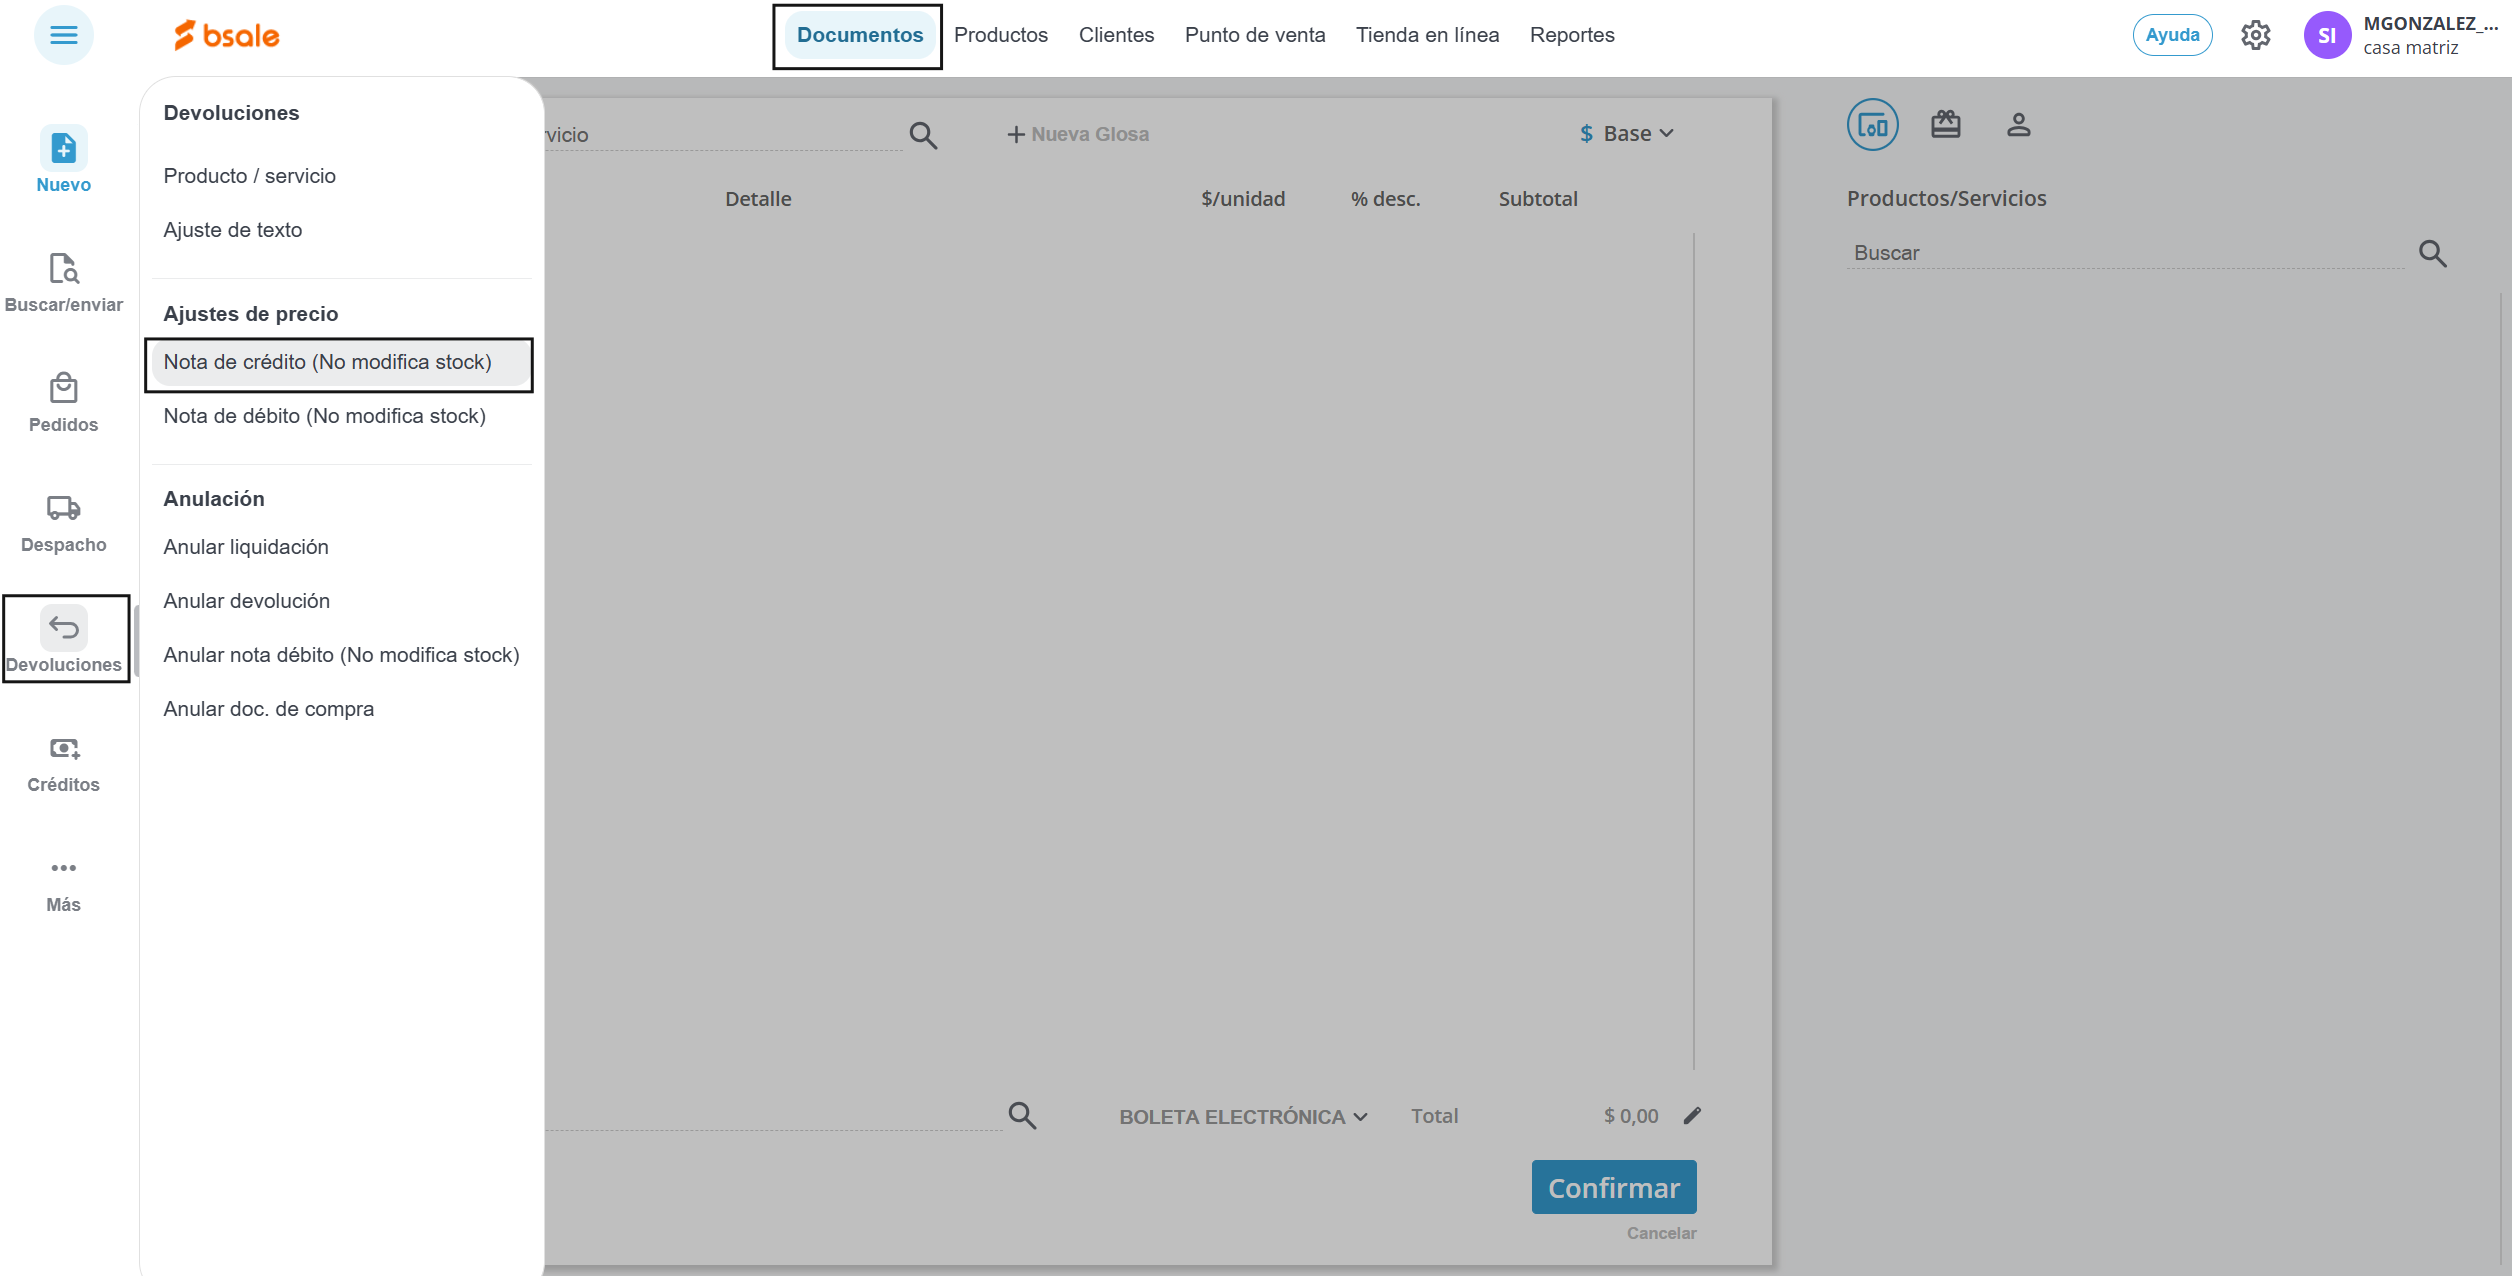Open settings gear icon
Image resolution: width=2512 pixels, height=1276 pixels.
2255,35
